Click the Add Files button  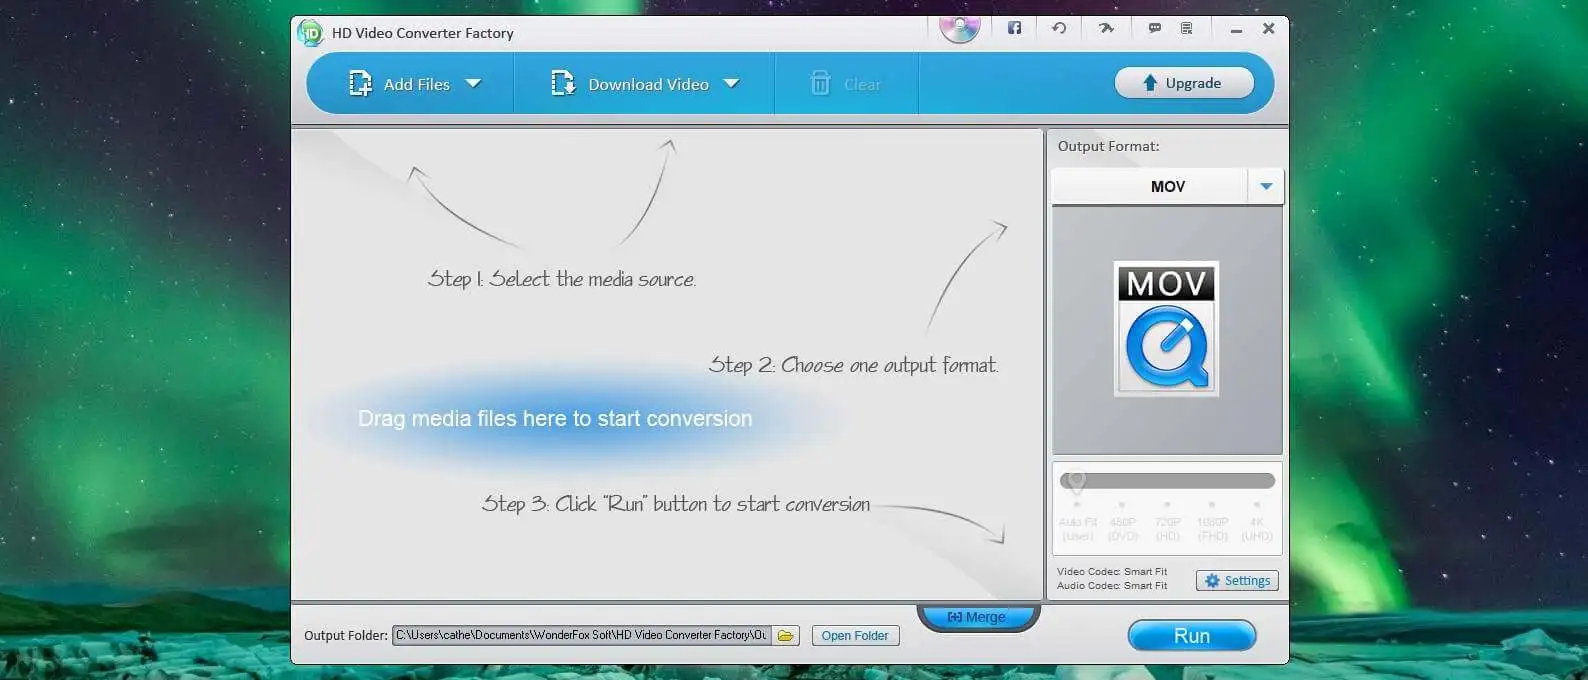click(399, 84)
